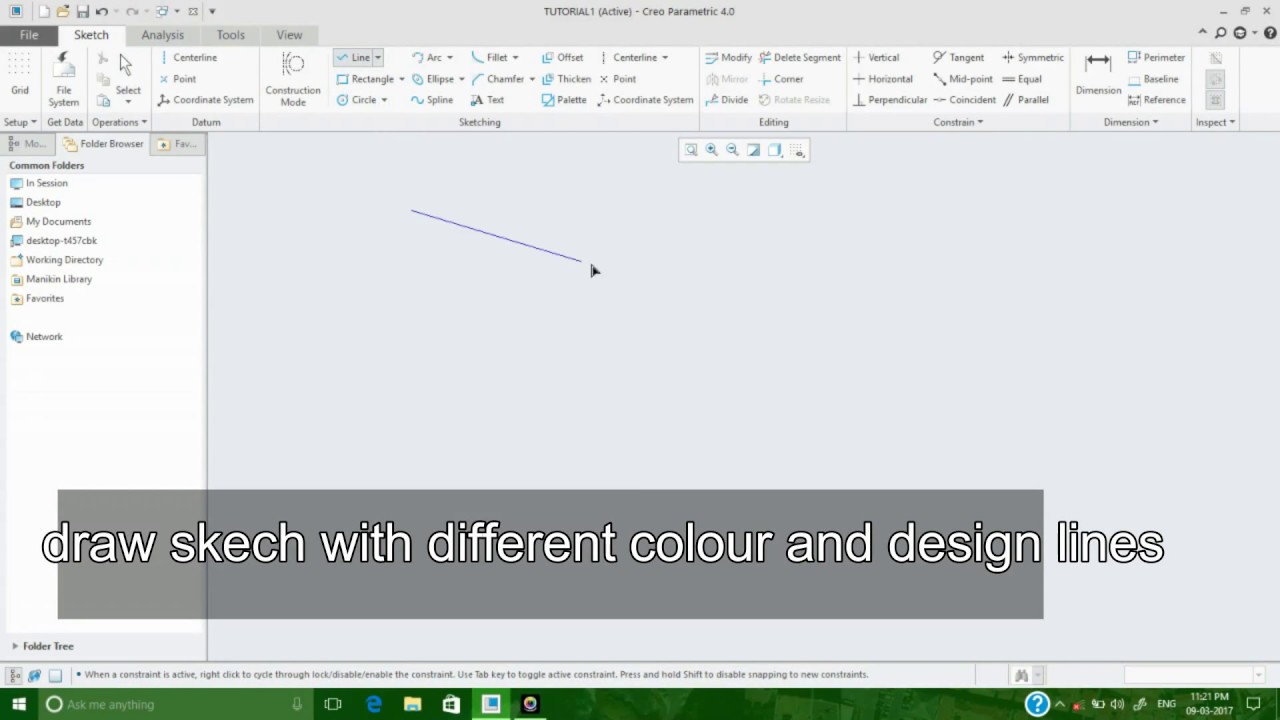The height and width of the screenshot is (720, 1280).
Task: Click the Cortana search box
Action: 175,704
